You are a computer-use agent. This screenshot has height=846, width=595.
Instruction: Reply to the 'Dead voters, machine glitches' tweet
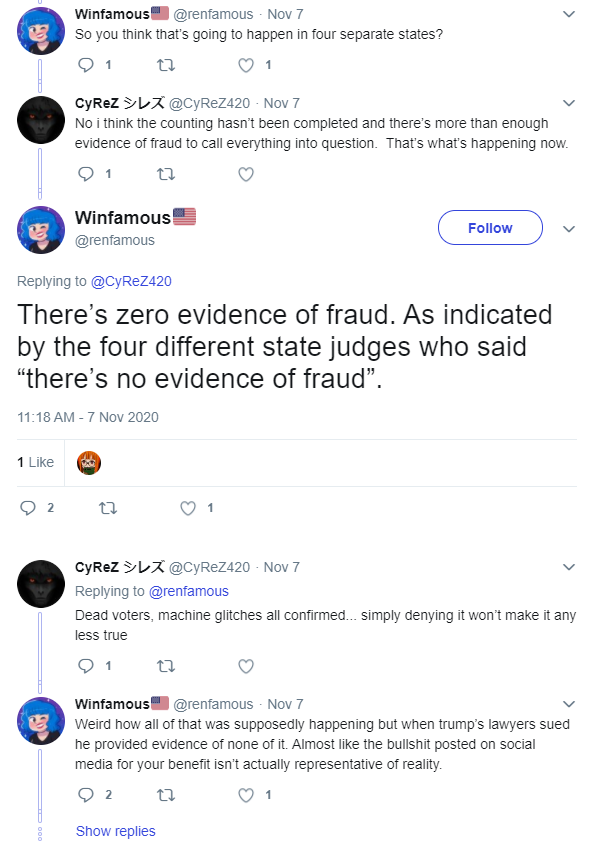point(86,666)
